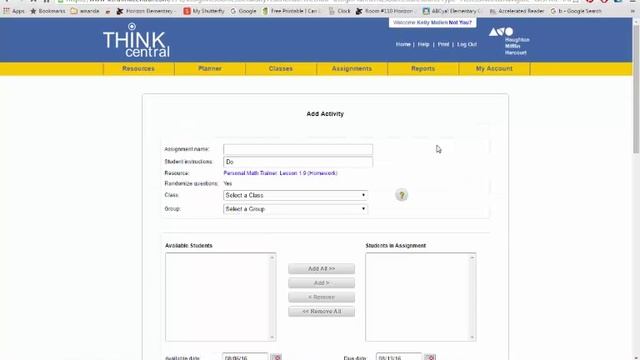Open the My Shutterfly bookmark

coord(204,11)
